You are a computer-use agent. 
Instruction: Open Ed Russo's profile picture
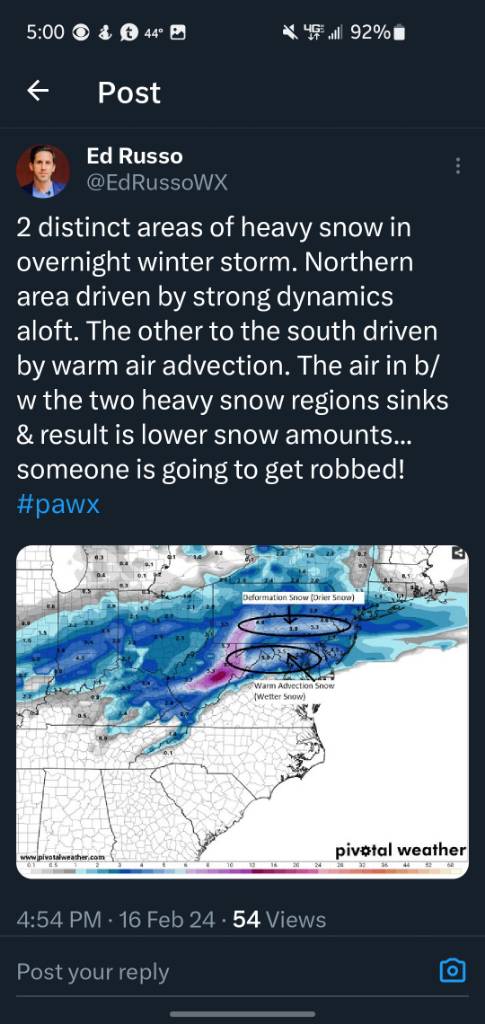click(x=42, y=171)
